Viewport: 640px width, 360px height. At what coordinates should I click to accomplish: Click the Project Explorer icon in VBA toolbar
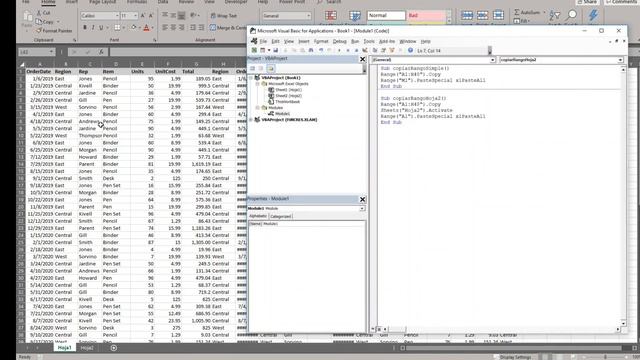point(375,50)
